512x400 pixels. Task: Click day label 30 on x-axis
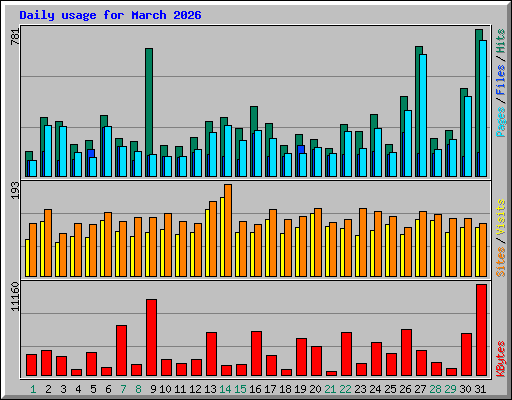[x=465, y=389]
